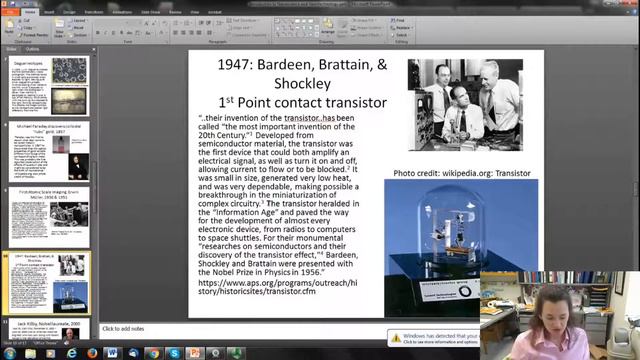Align text left
Viewport: 640px width, 360px height.
176,33
